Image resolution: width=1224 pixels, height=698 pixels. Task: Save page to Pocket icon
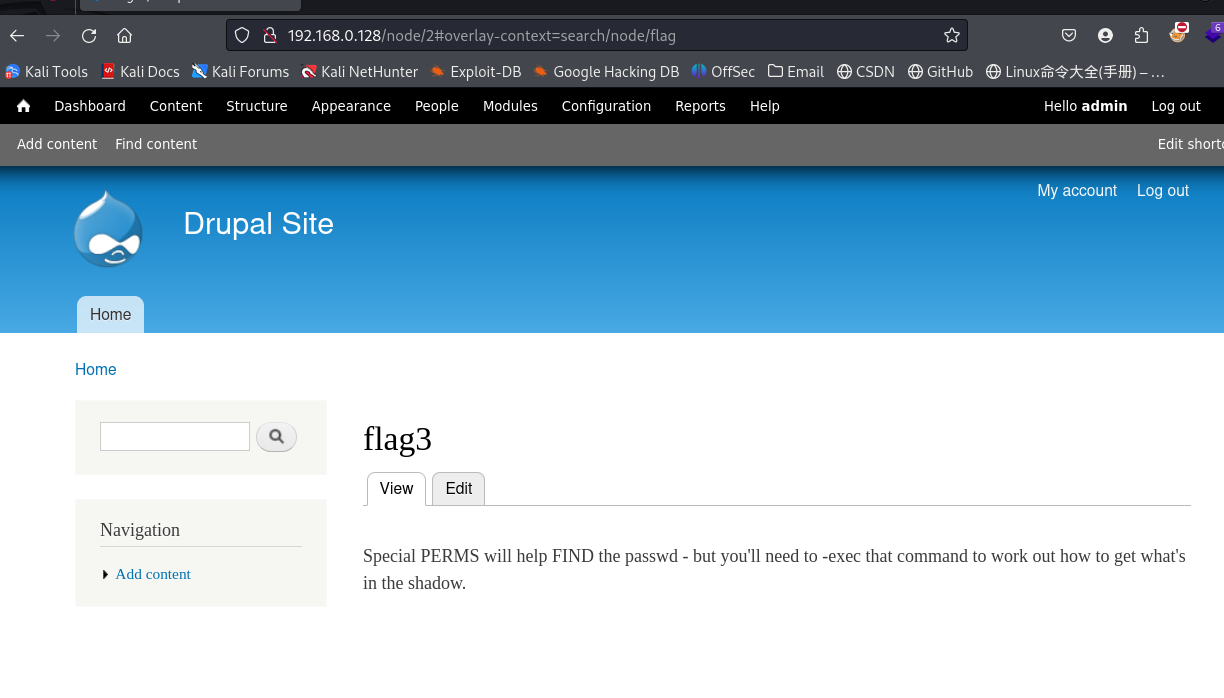1069,36
